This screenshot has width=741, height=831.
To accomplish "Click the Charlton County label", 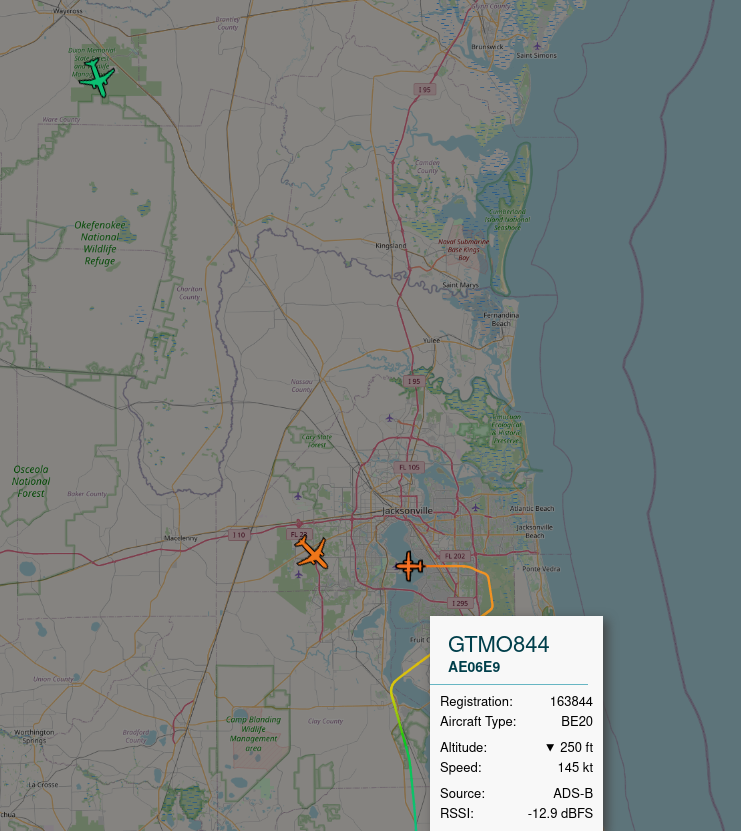I will (189, 293).
